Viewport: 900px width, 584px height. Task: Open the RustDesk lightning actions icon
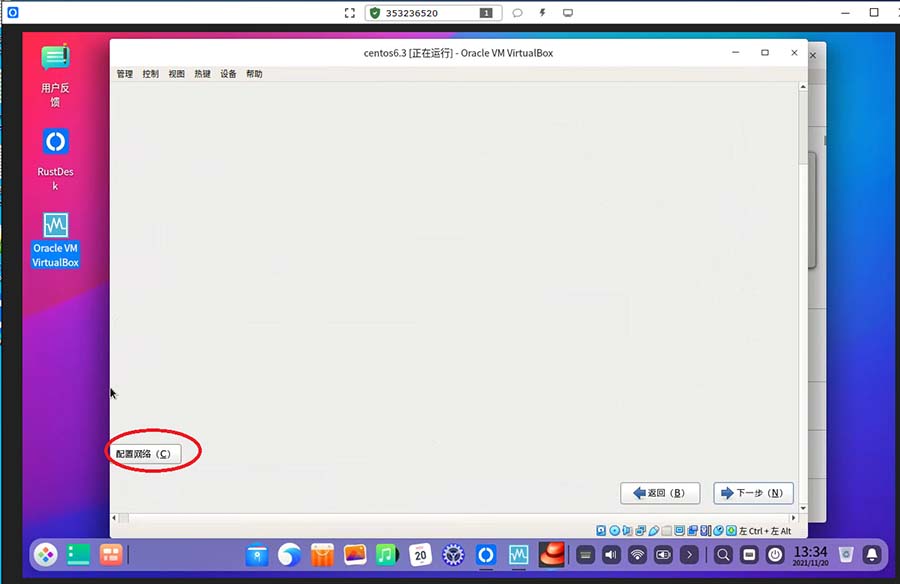(542, 13)
